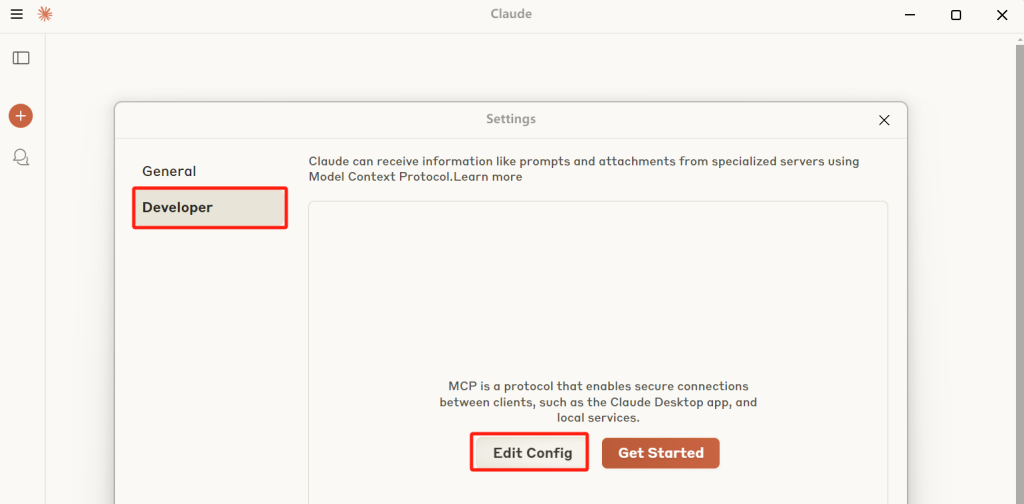The height and width of the screenshot is (504, 1024).
Task: Click the MCP protocol description text
Action: pos(598,402)
